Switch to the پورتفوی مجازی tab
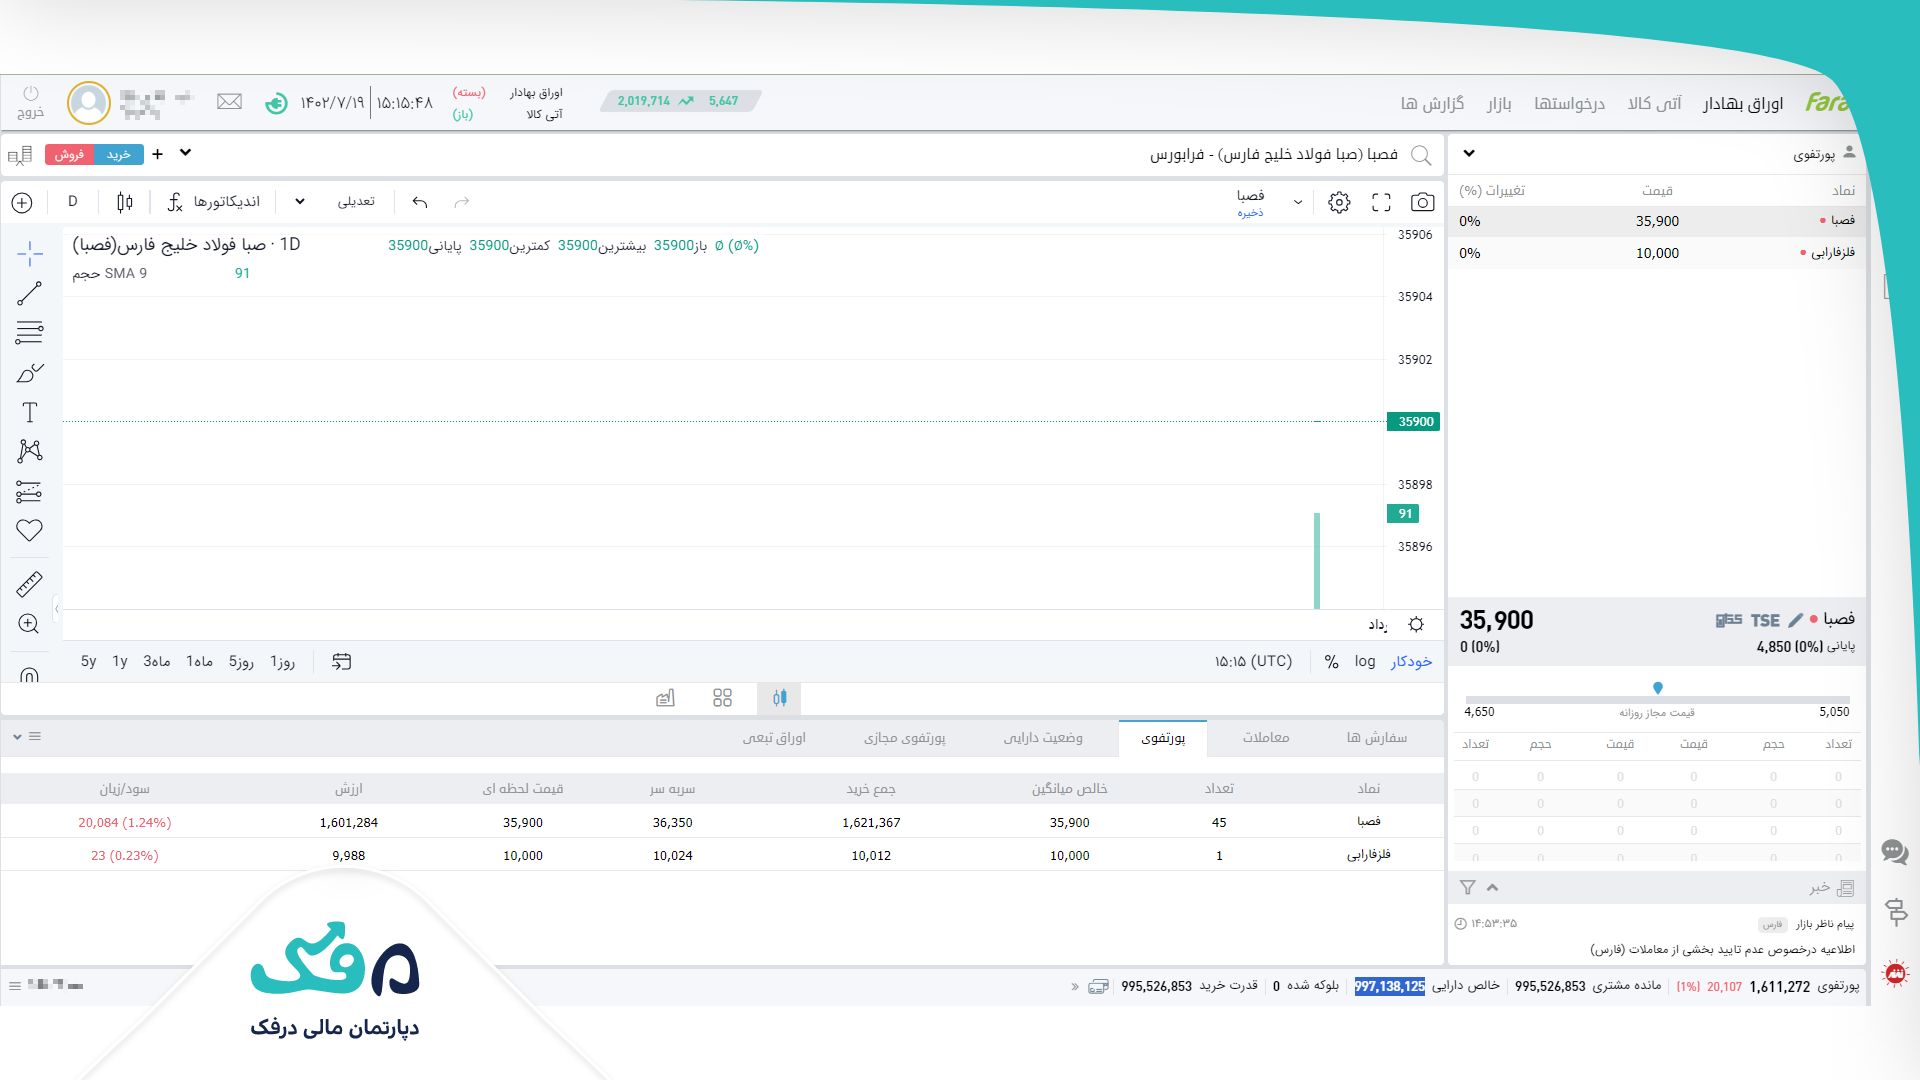 pos(904,738)
